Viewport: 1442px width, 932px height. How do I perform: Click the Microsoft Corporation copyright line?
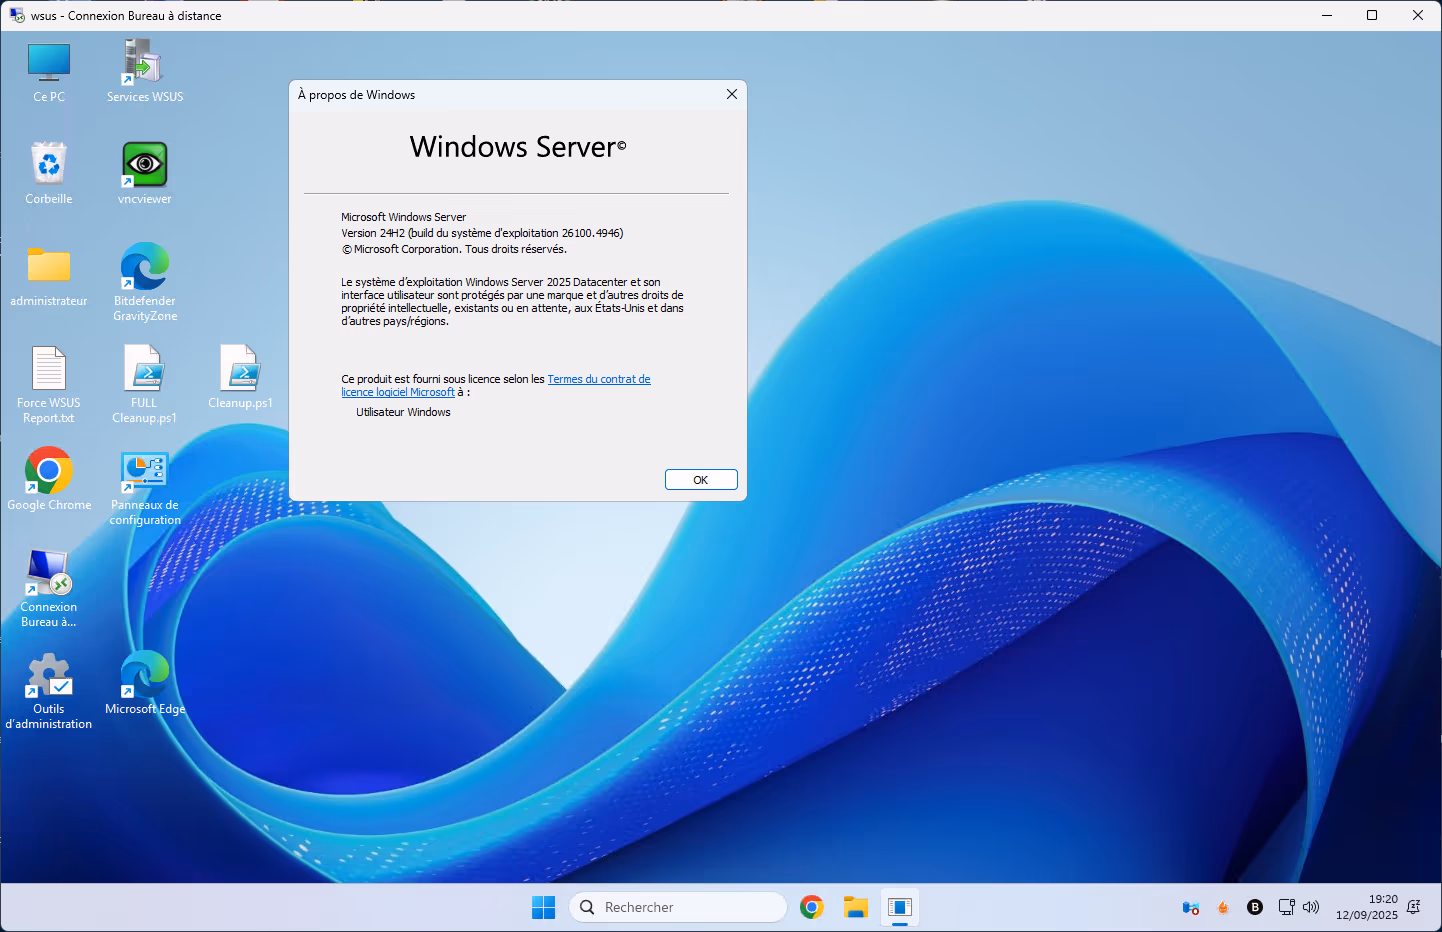click(x=454, y=249)
